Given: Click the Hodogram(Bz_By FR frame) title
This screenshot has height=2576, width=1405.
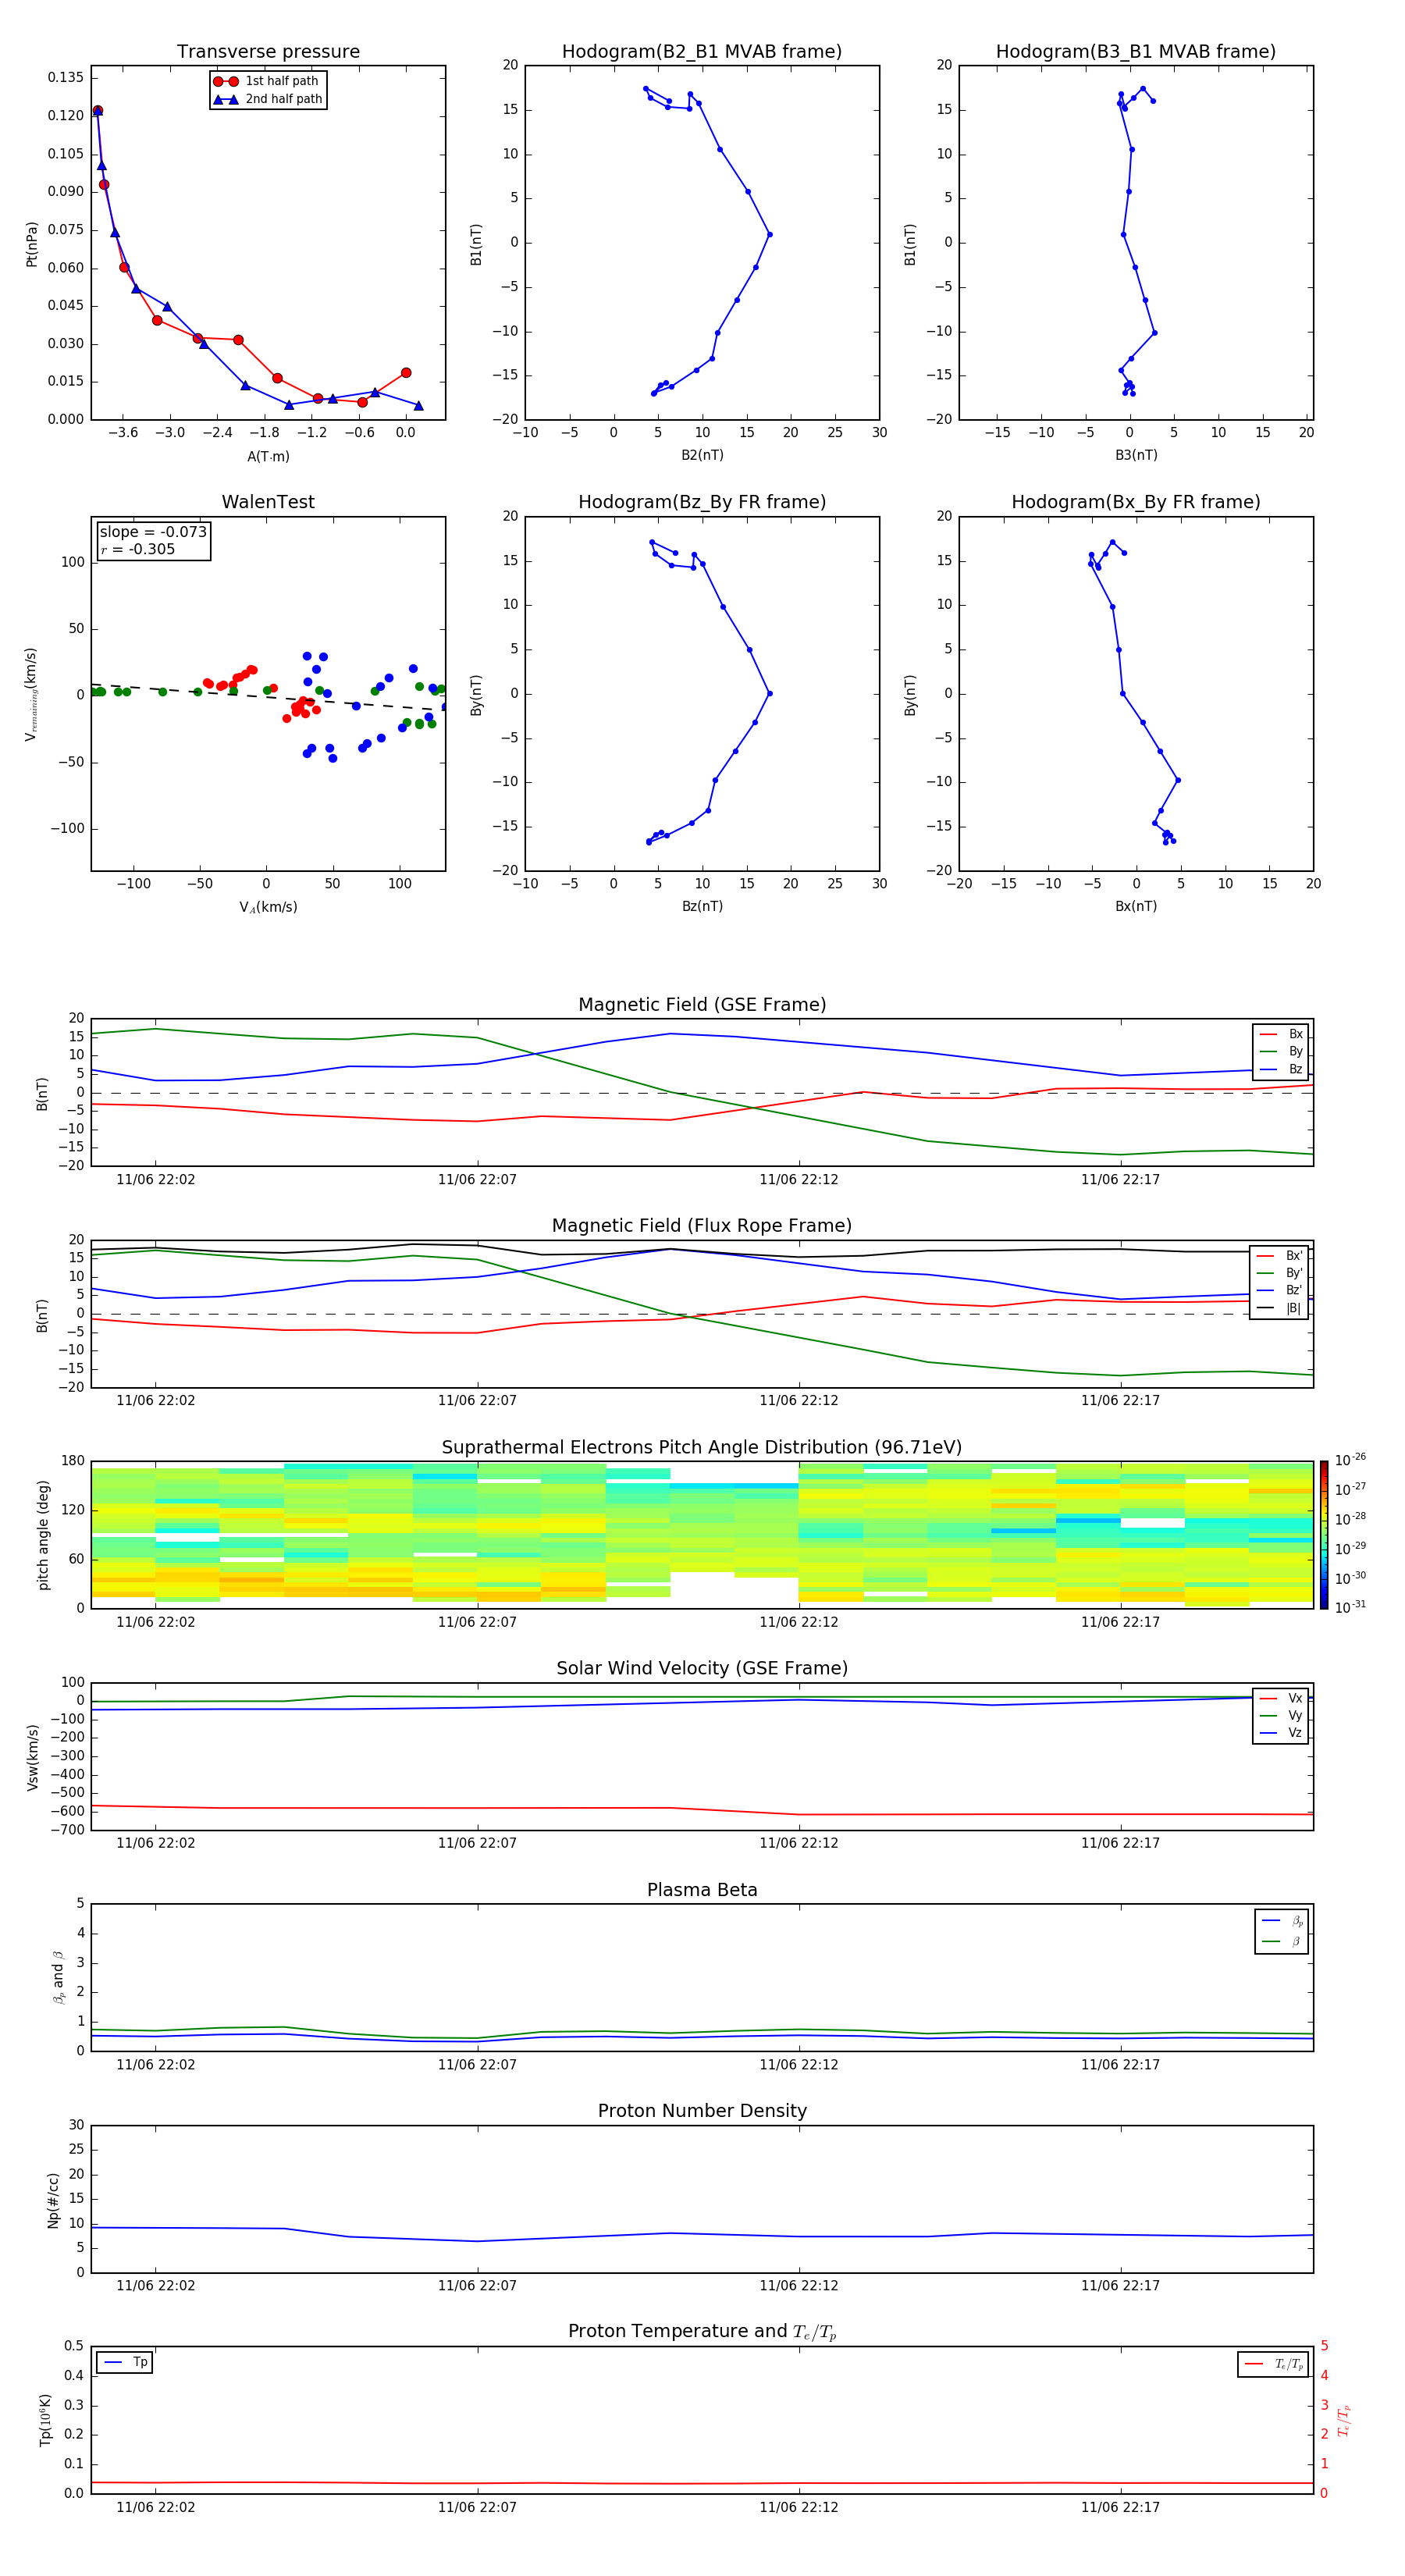Looking at the screenshot, I should coord(702,502).
